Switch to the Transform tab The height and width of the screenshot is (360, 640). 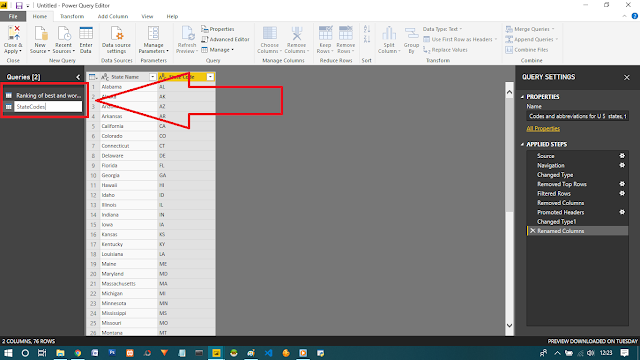click(72, 16)
